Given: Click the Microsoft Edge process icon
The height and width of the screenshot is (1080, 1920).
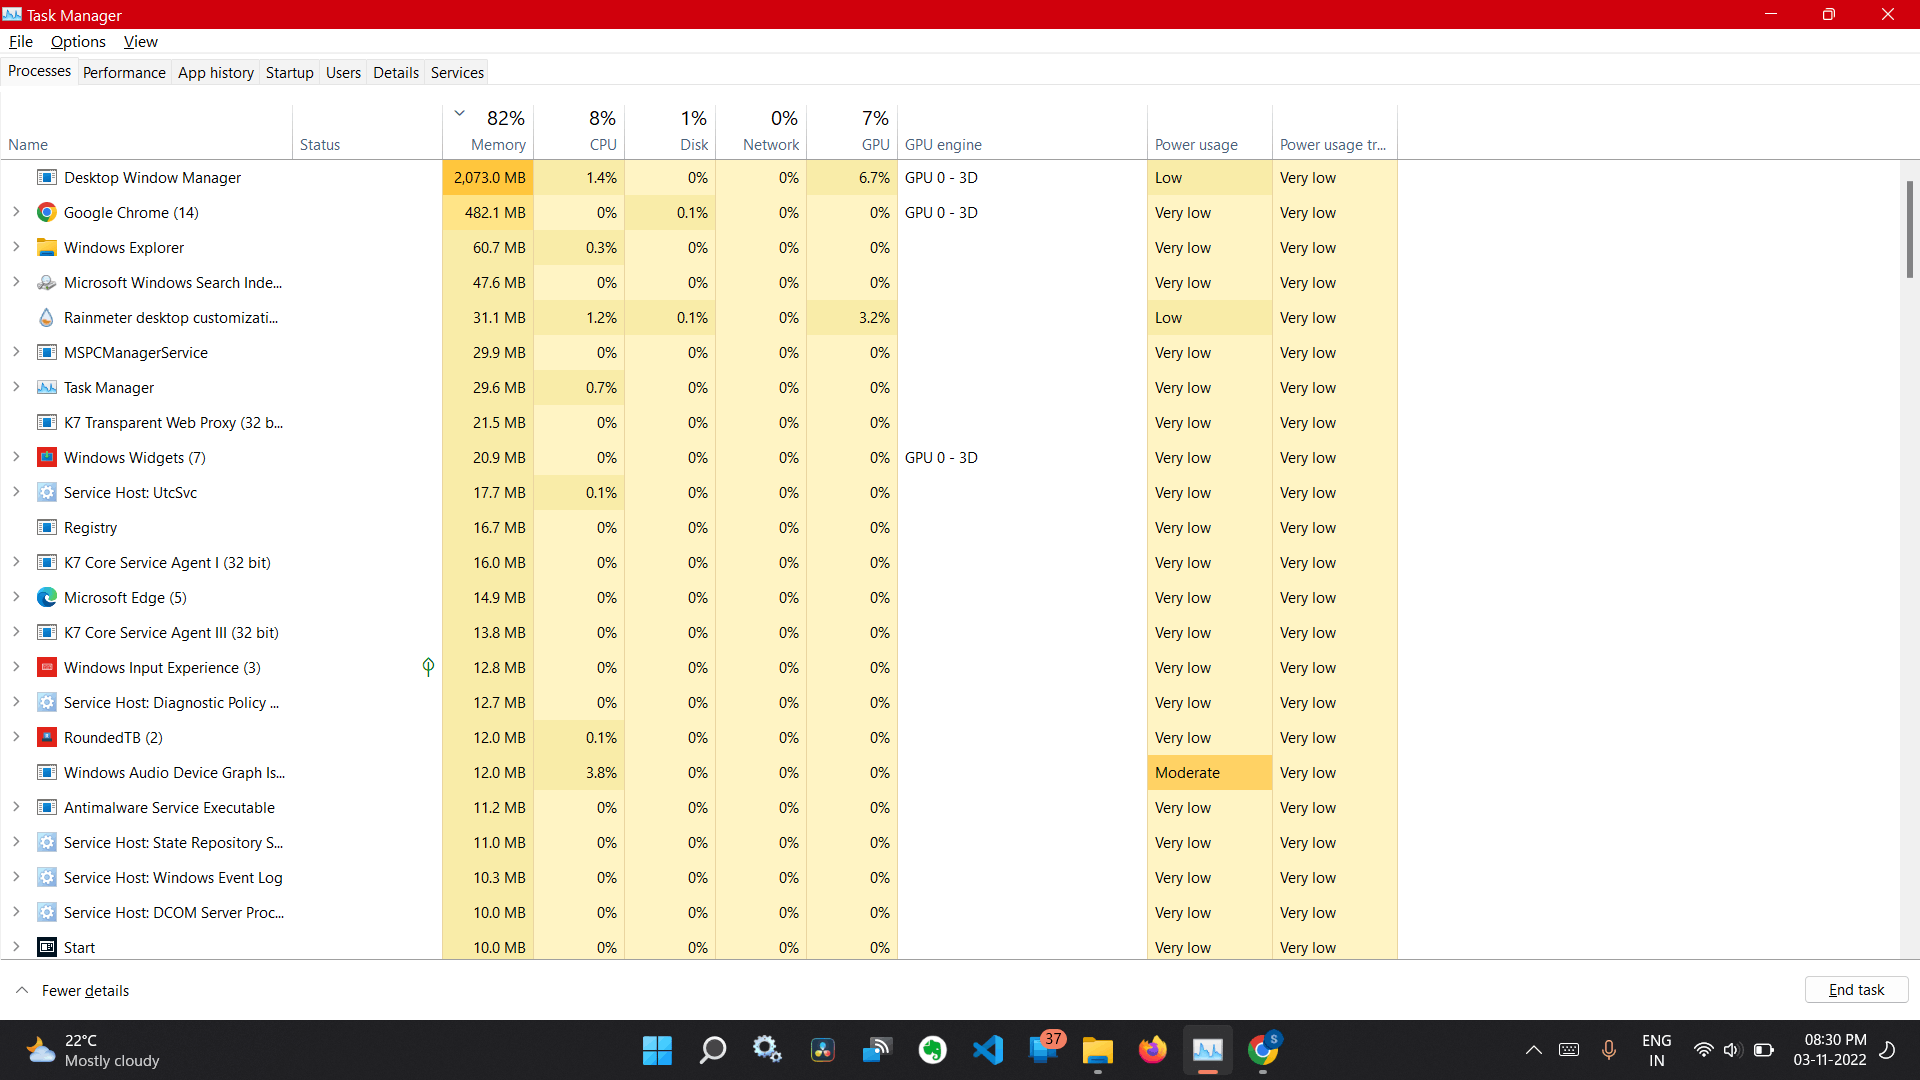Looking at the screenshot, I should pos(46,598).
